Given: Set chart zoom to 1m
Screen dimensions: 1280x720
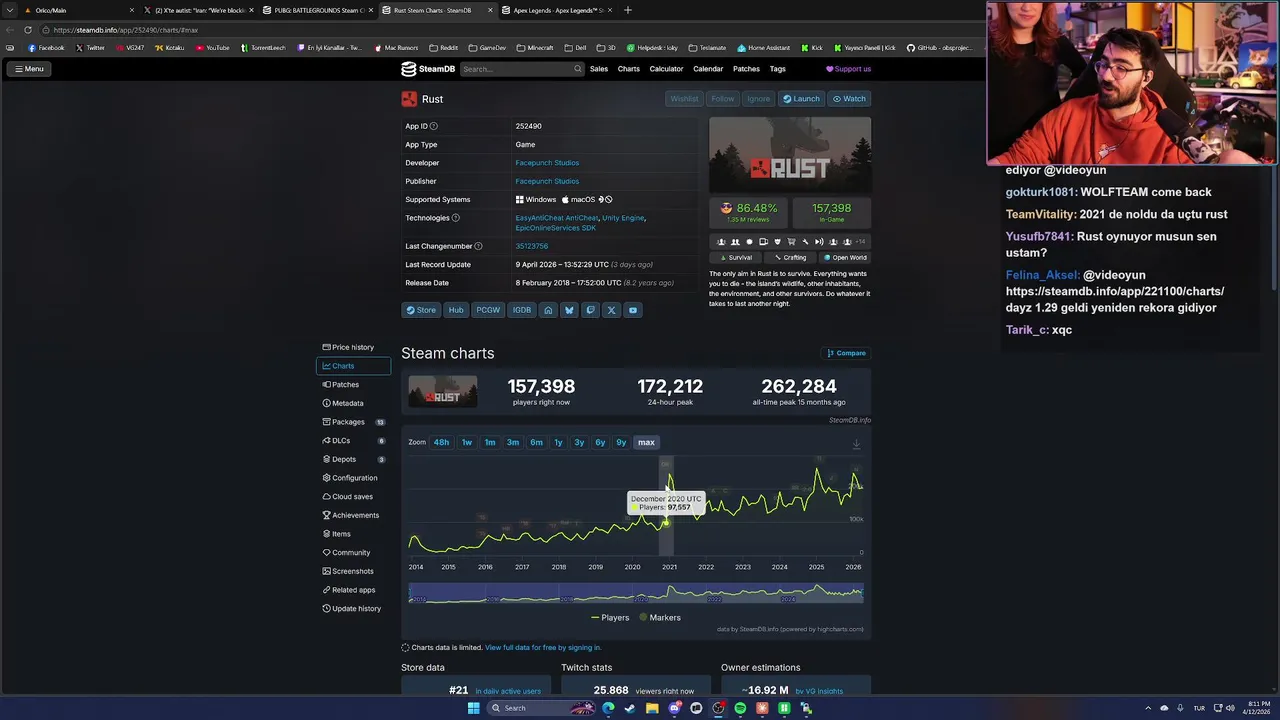Looking at the screenshot, I should [490, 442].
